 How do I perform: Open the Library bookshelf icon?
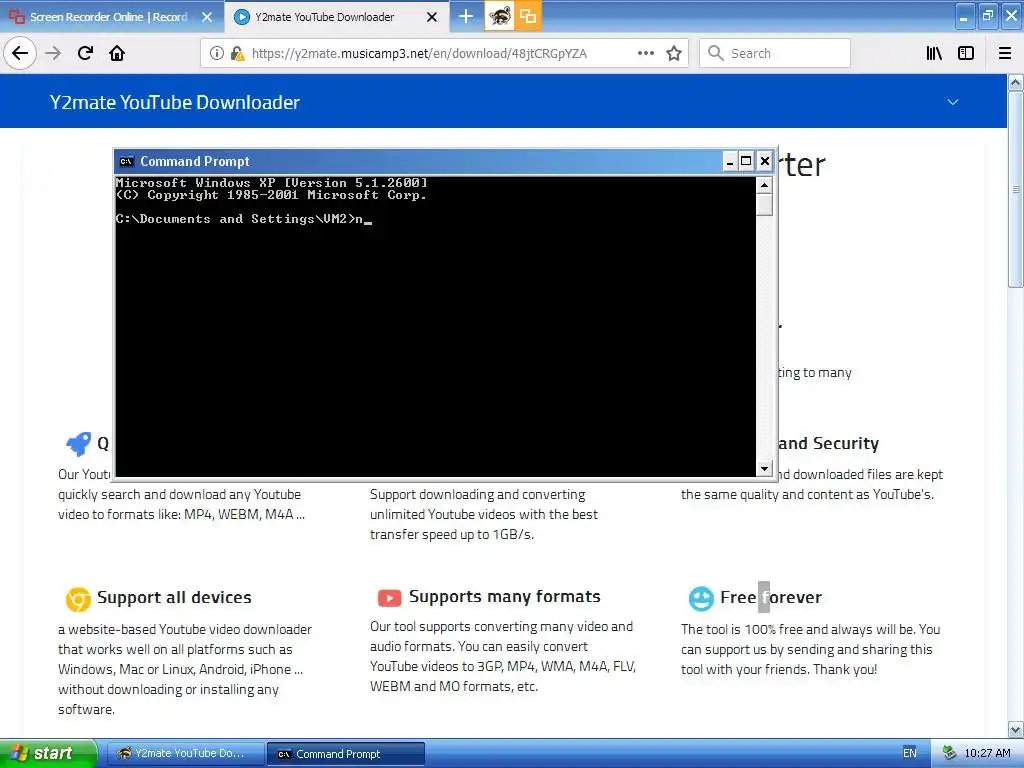pyautogui.click(x=934, y=53)
